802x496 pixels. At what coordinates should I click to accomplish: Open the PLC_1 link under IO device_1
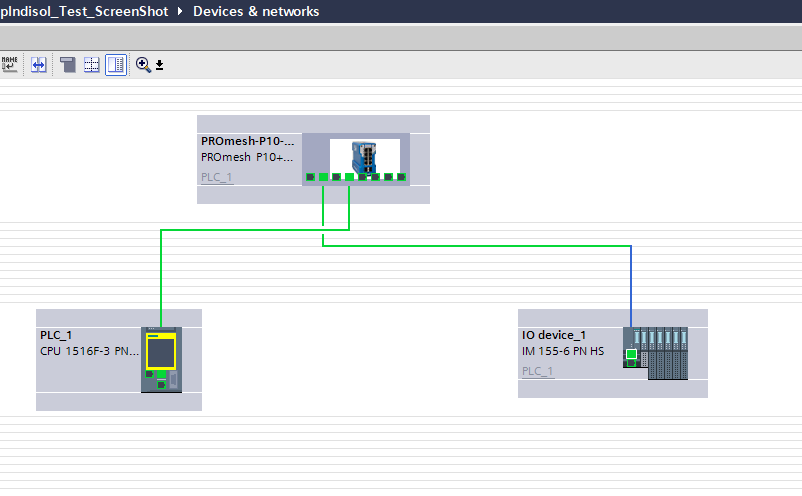(x=537, y=371)
